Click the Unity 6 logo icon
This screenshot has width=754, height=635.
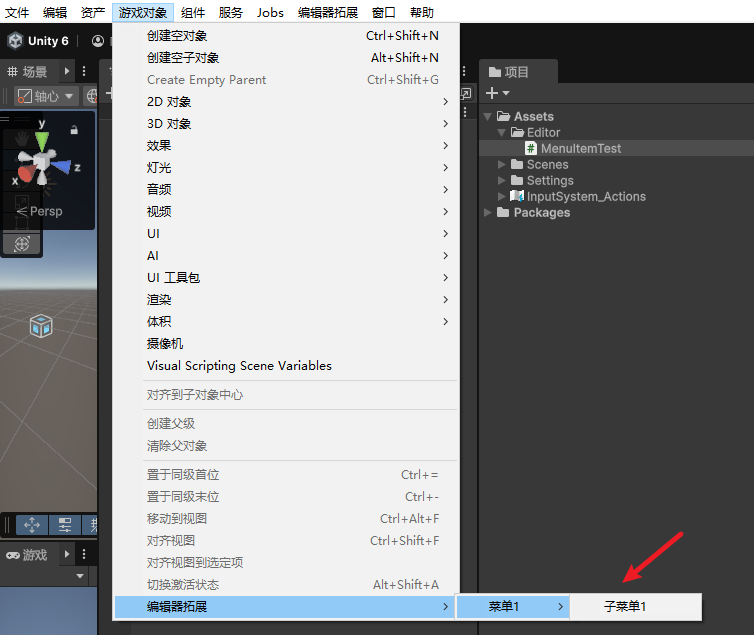click(15, 41)
